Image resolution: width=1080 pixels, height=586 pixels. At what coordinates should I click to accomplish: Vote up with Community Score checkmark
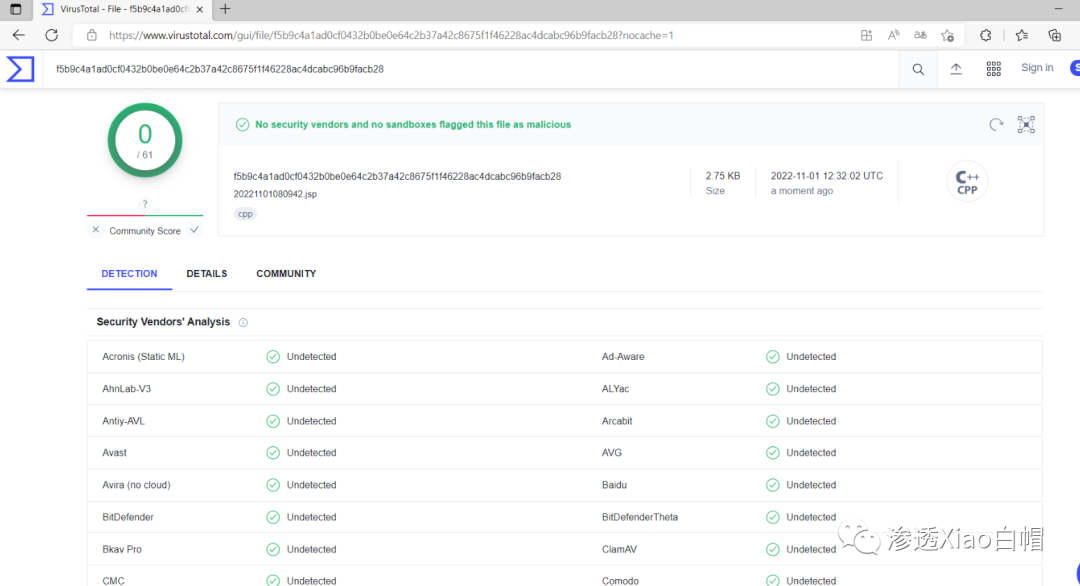(x=194, y=230)
